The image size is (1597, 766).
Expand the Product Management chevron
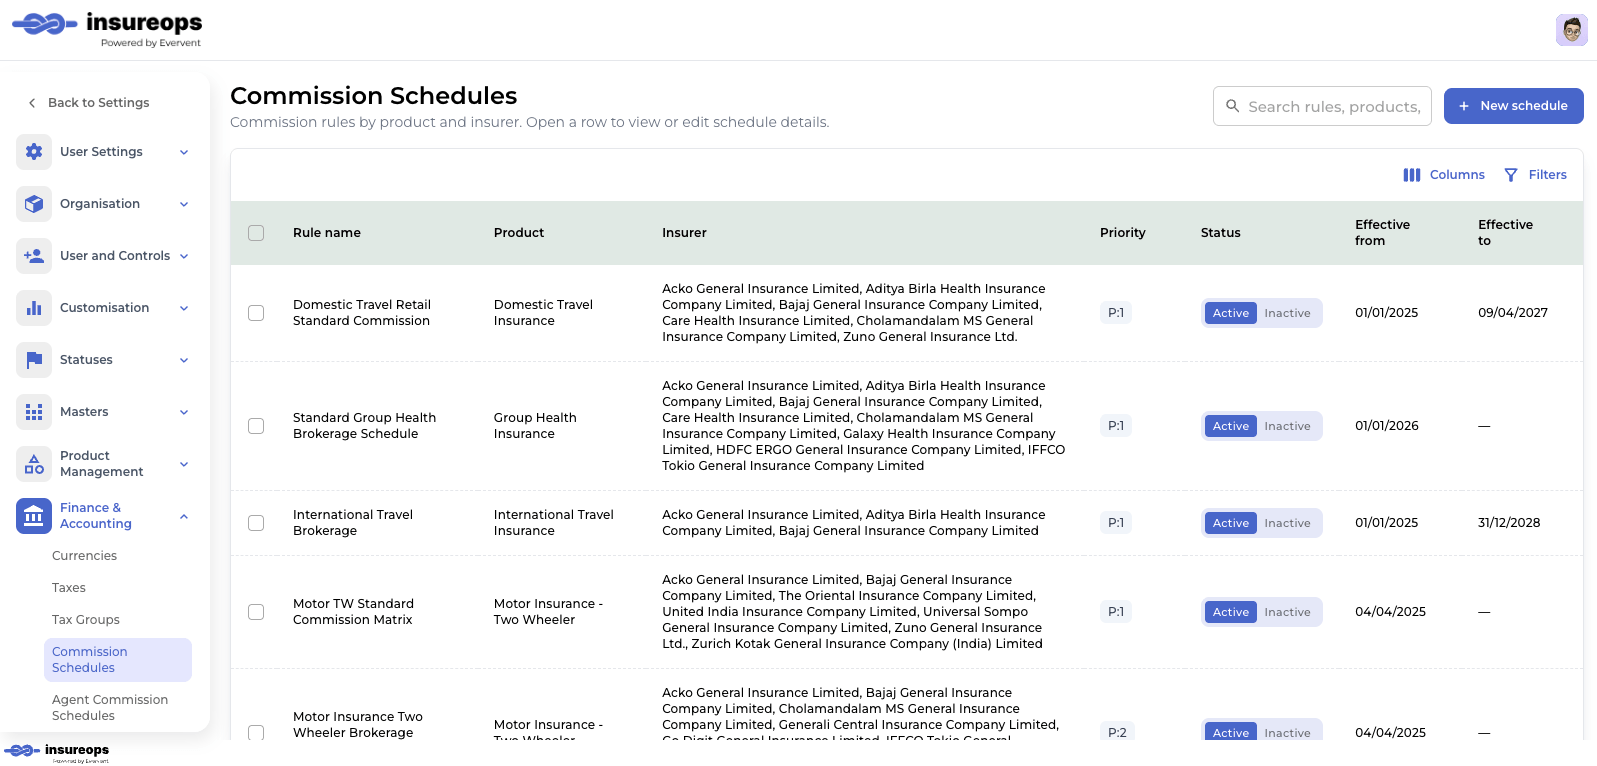[x=184, y=464]
